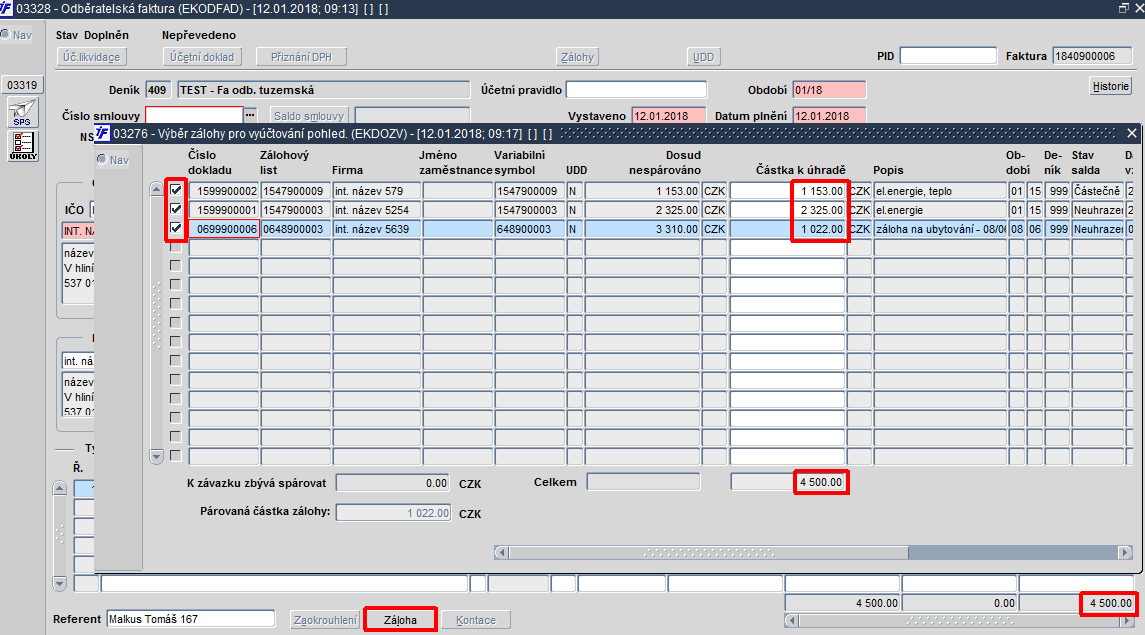Open the ÚKOLY tasks icon
Viewport: 1145px width, 635px height.
coord(23,146)
